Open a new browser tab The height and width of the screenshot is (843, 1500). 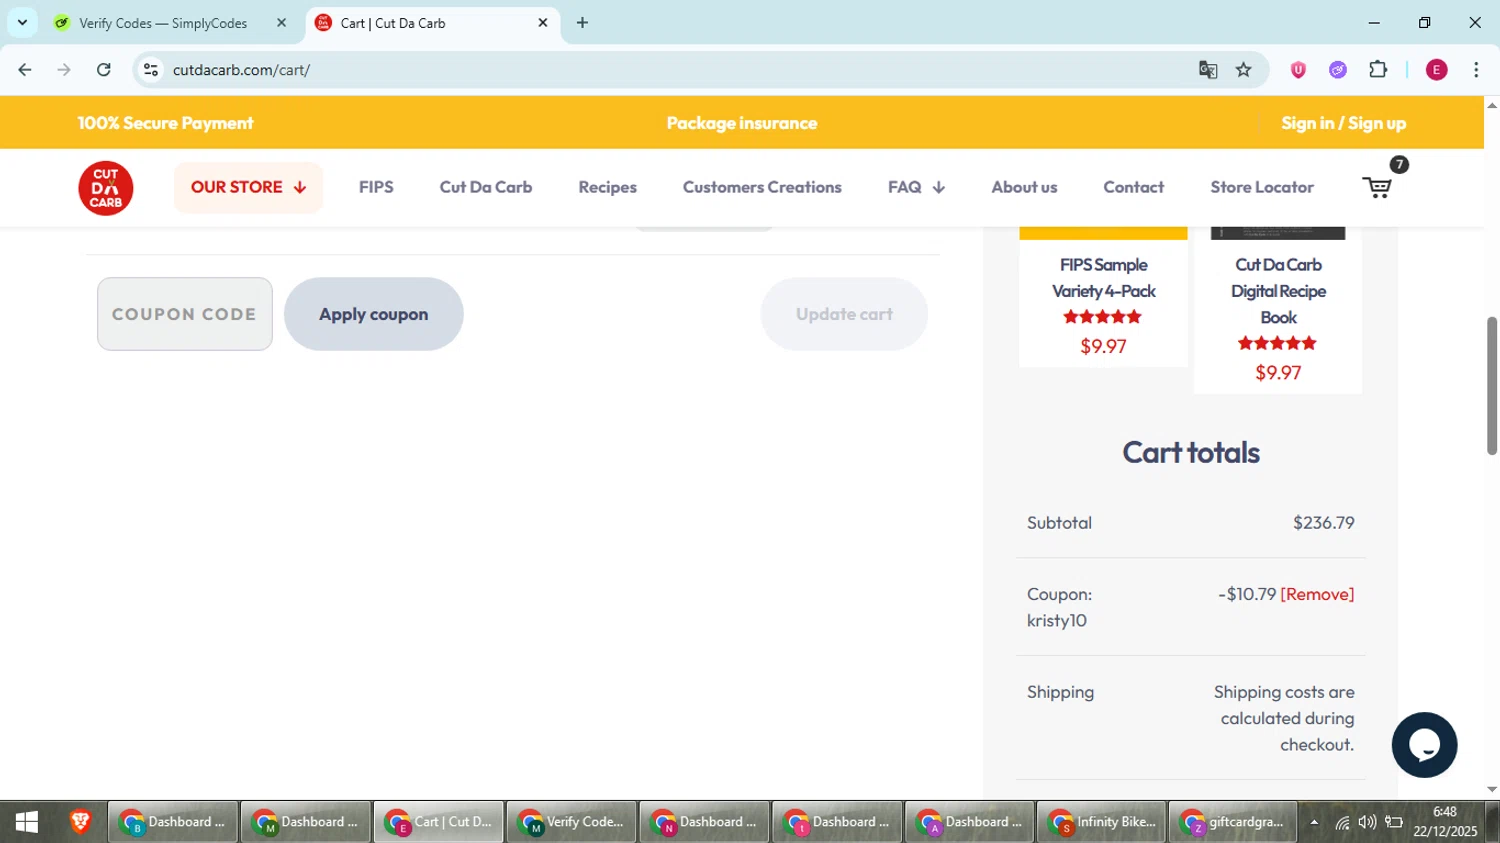tap(582, 23)
